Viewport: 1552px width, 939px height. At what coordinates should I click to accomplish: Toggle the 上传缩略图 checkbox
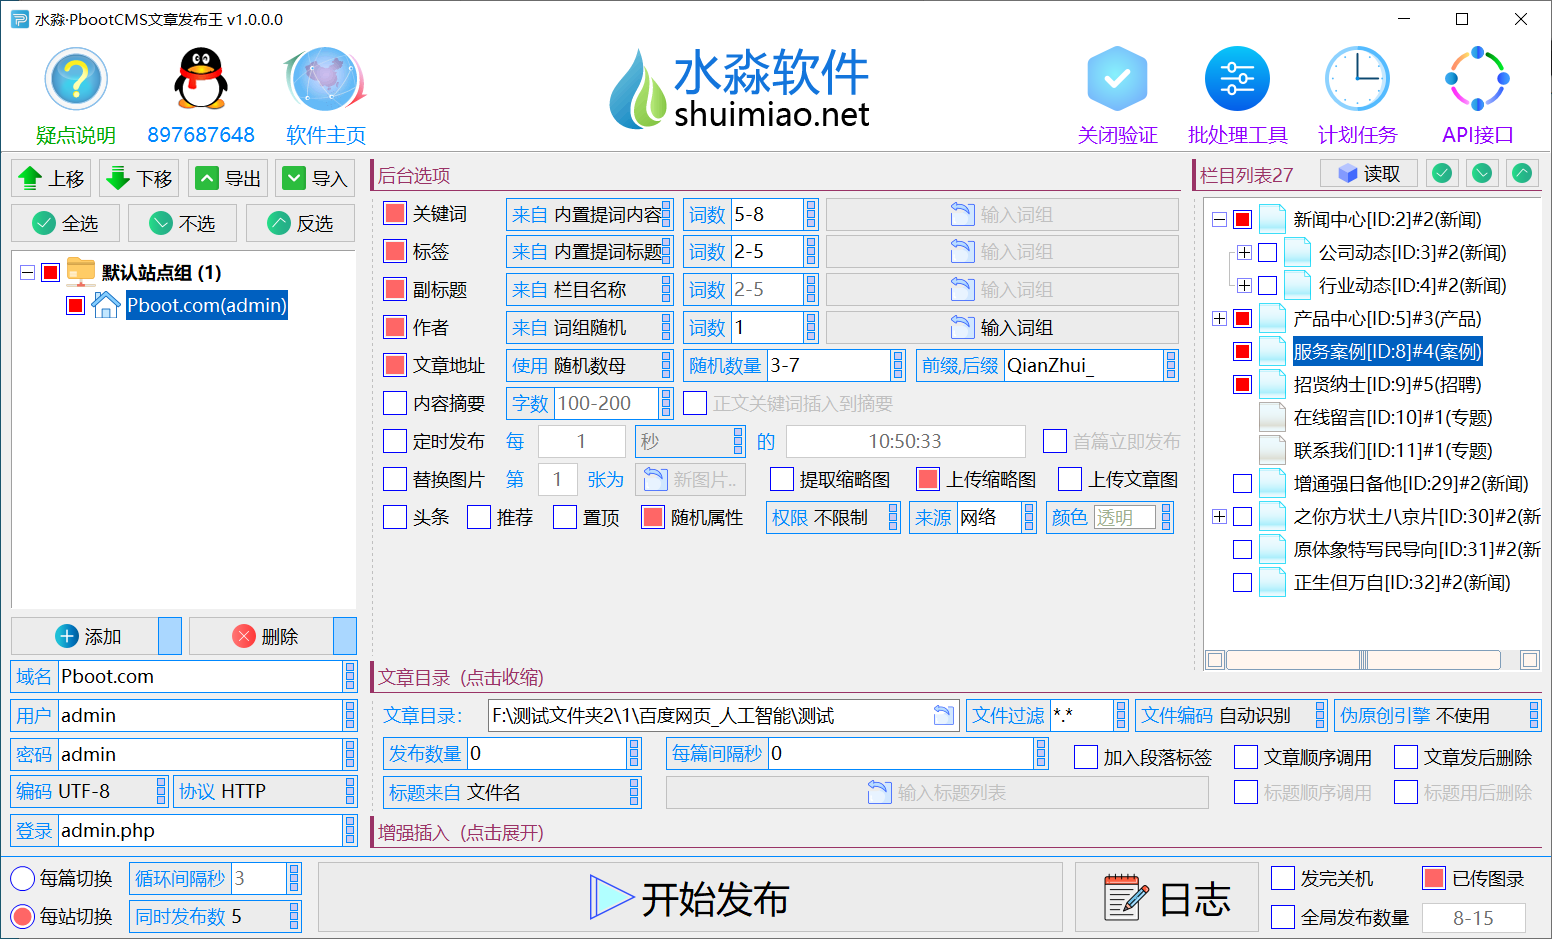pyautogui.click(x=928, y=479)
